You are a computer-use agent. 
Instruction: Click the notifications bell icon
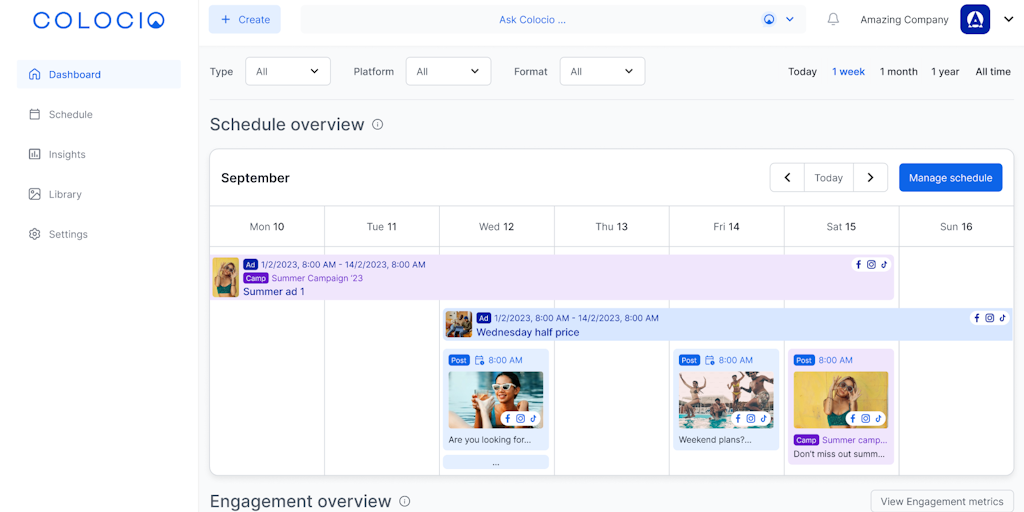pyautogui.click(x=833, y=19)
